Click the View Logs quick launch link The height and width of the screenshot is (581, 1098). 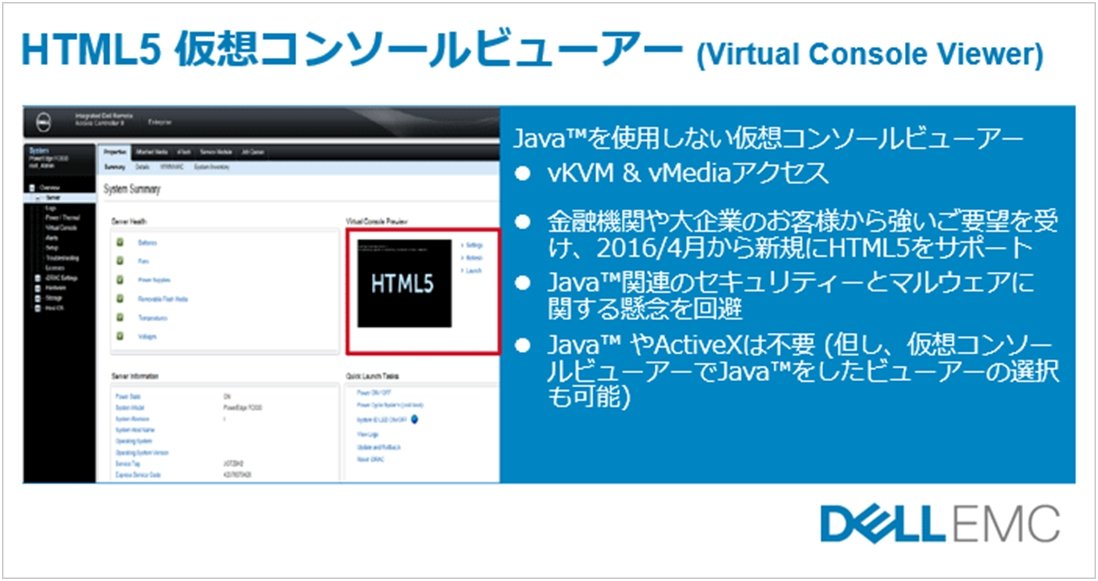(x=368, y=435)
